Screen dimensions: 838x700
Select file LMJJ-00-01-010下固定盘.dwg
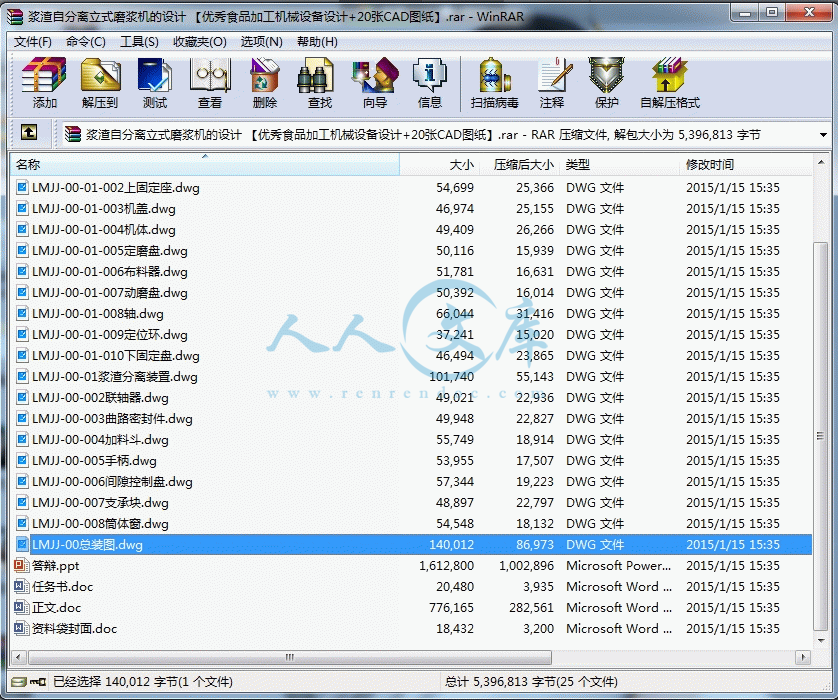point(115,356)
